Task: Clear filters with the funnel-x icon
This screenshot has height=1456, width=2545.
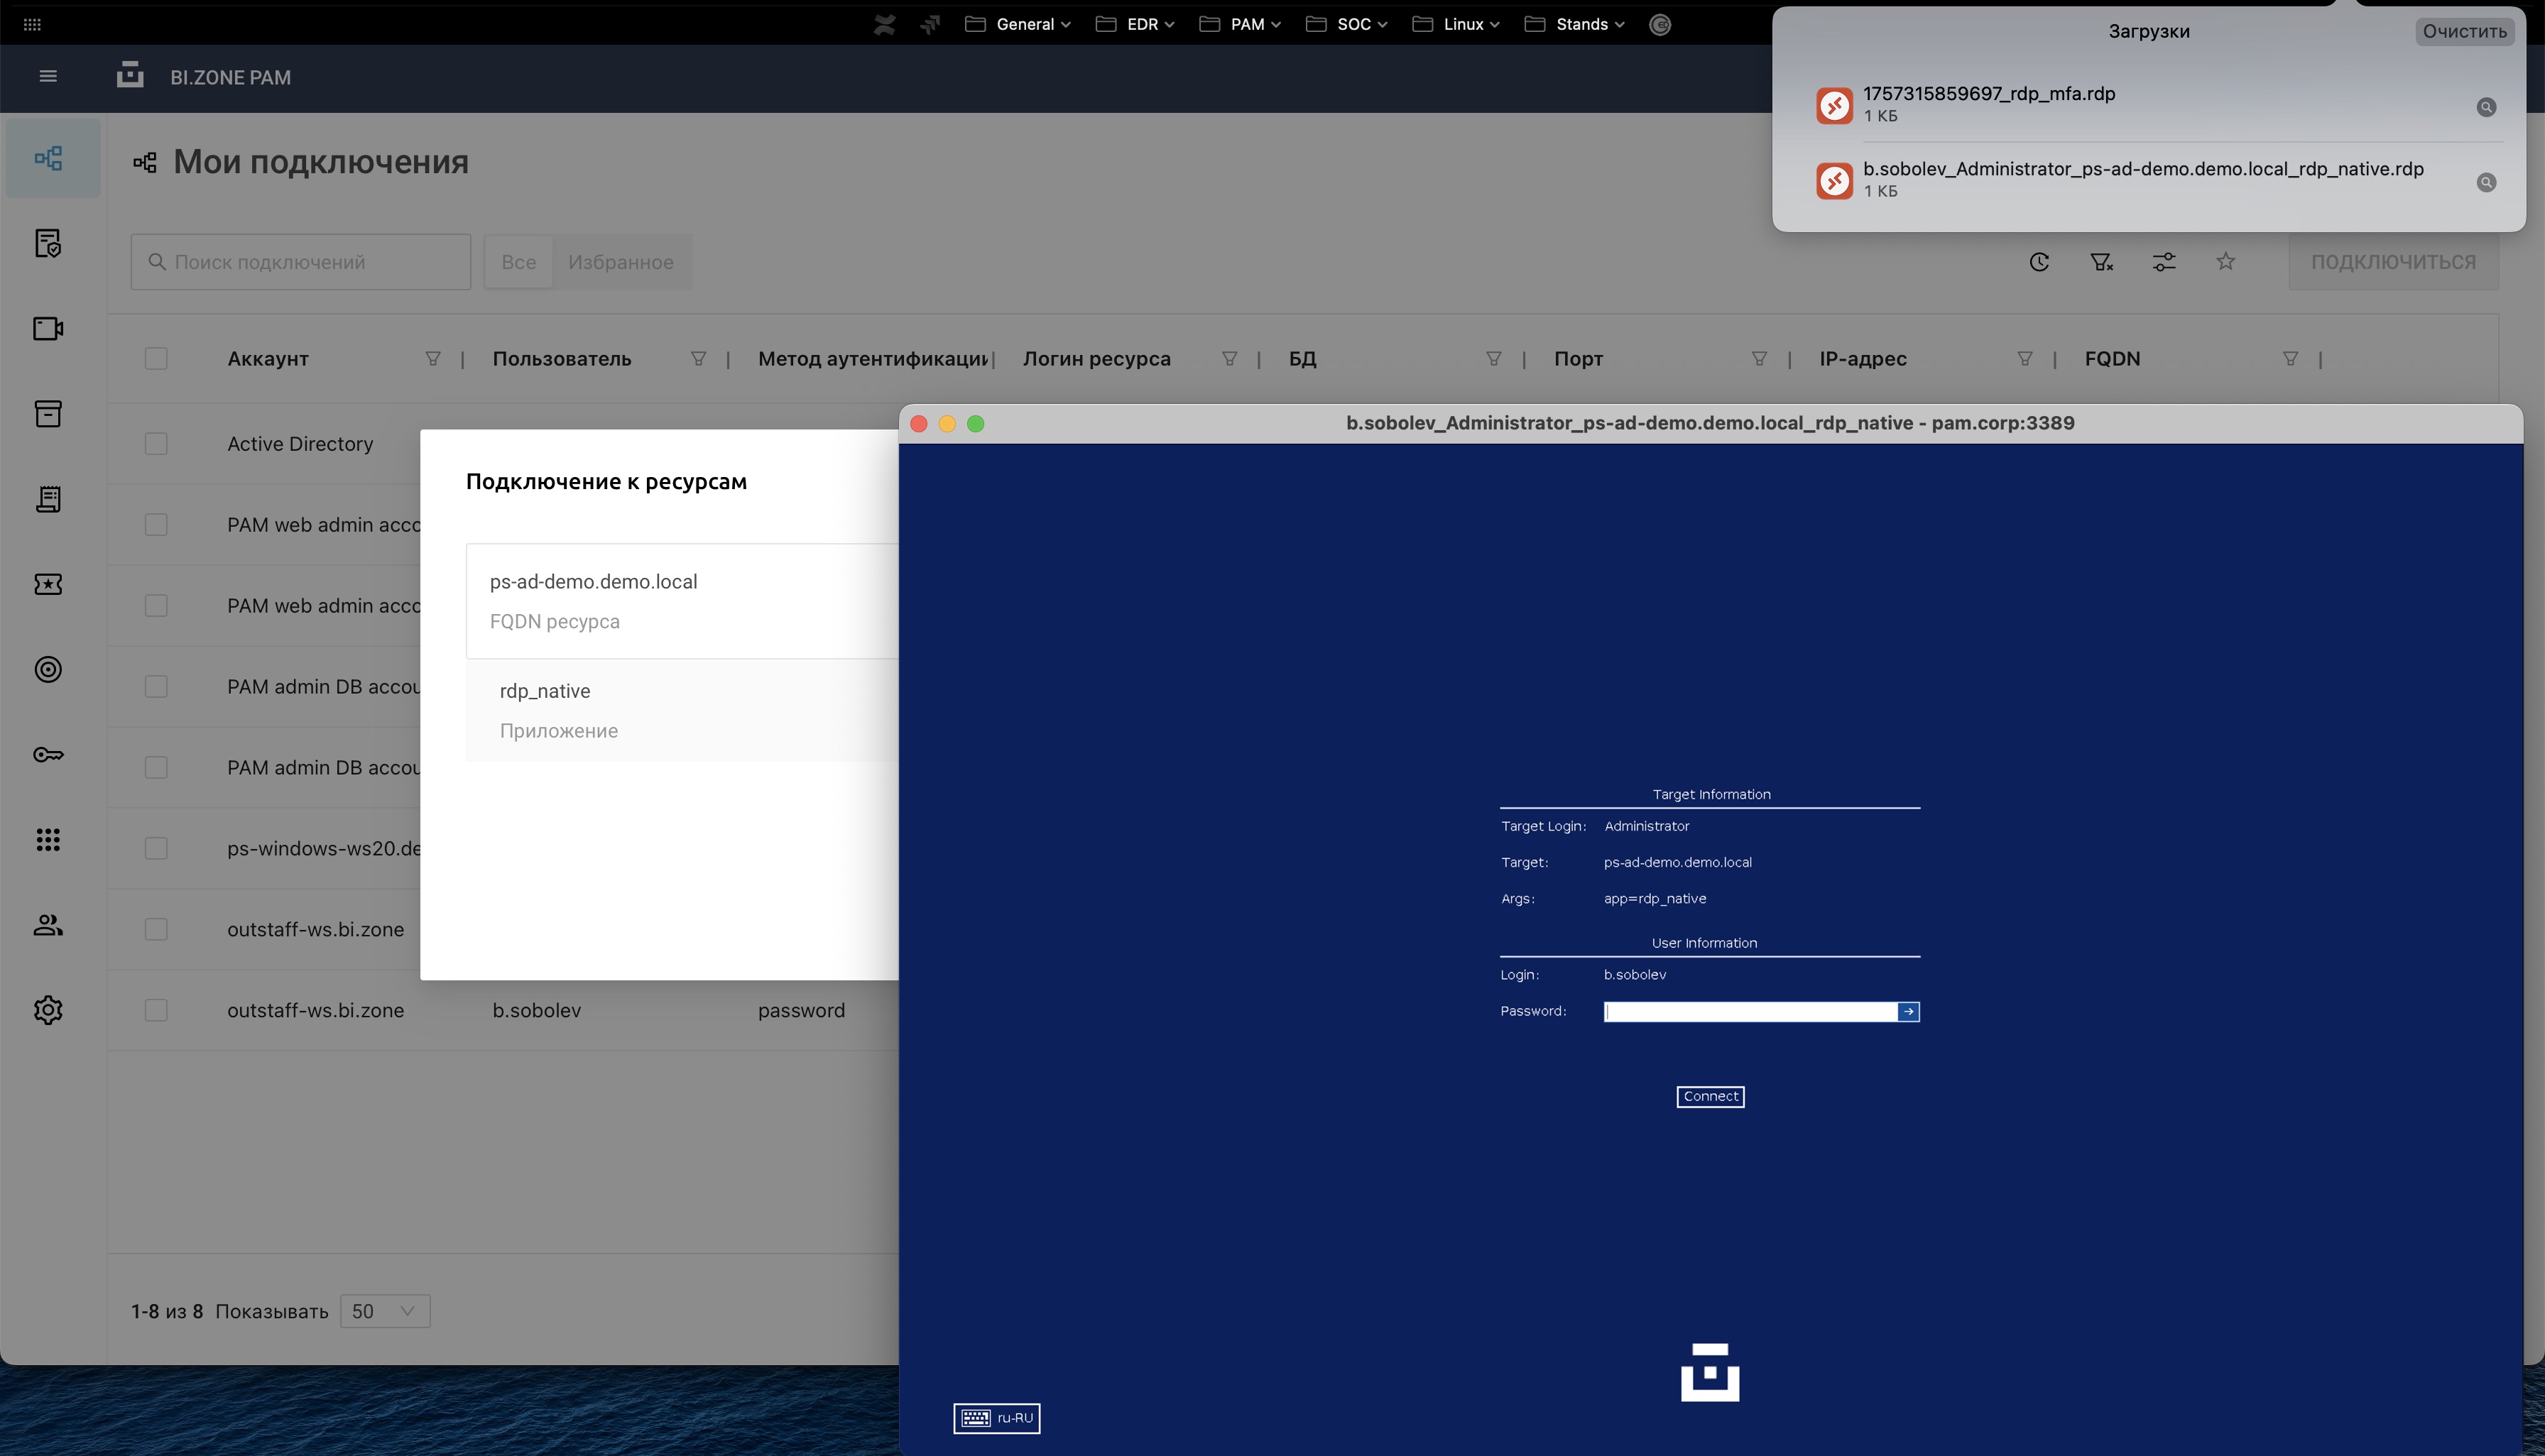Action: (2101, 262)
